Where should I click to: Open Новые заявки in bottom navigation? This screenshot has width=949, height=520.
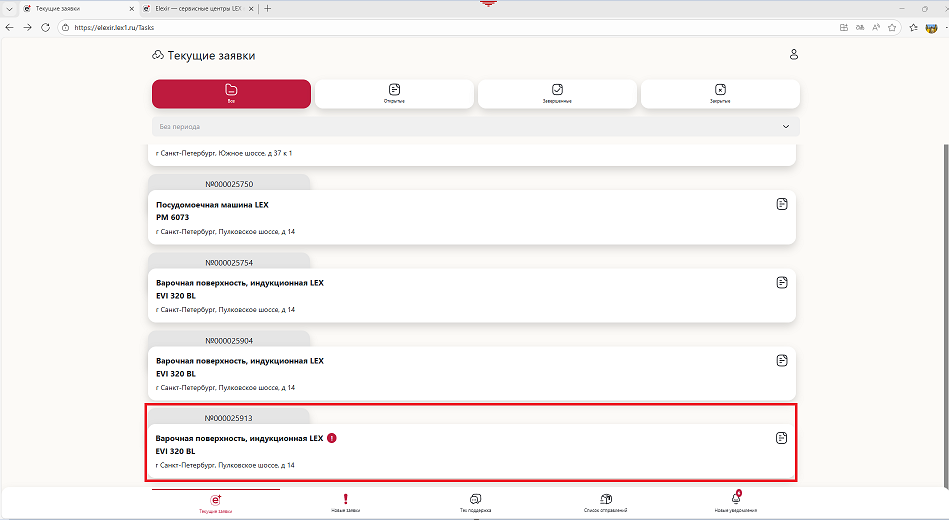pyautogui.click(x=345, y=499)
